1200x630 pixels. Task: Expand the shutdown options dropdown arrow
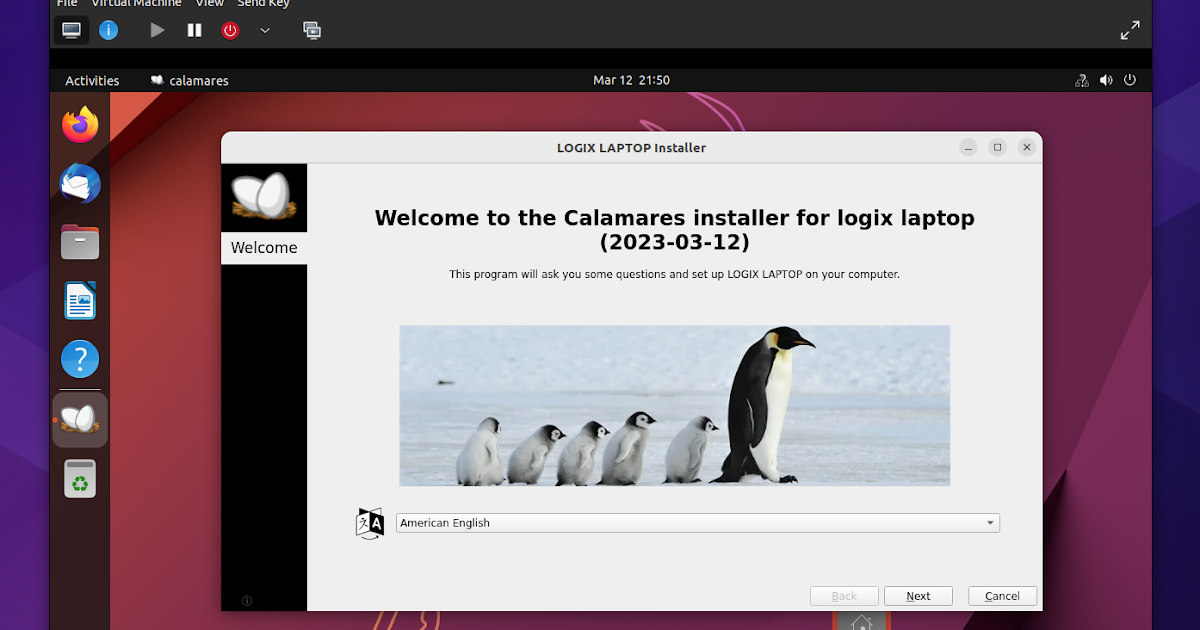[265, 30]
